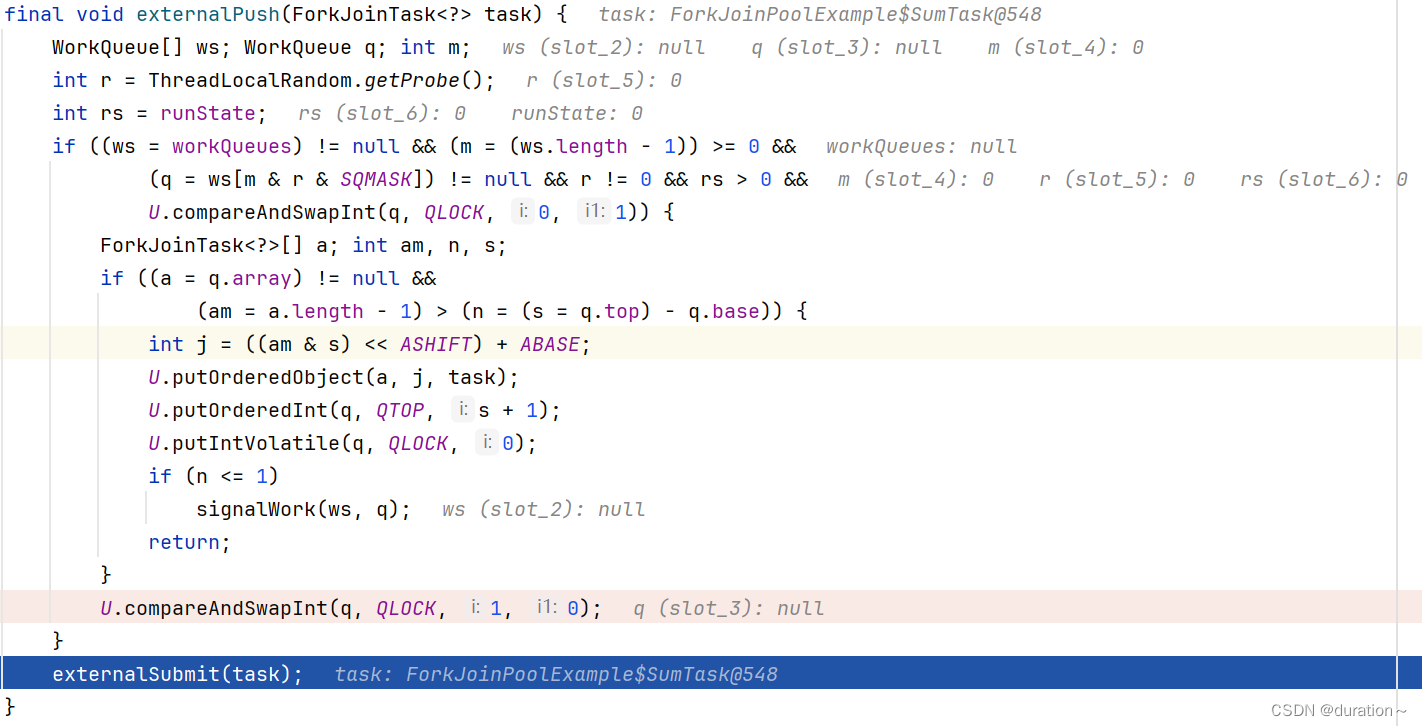1422x726 pixels.
Task: Click 'WorkQueue[] ws' variable declaration
Action: click(x=142, y=47)
